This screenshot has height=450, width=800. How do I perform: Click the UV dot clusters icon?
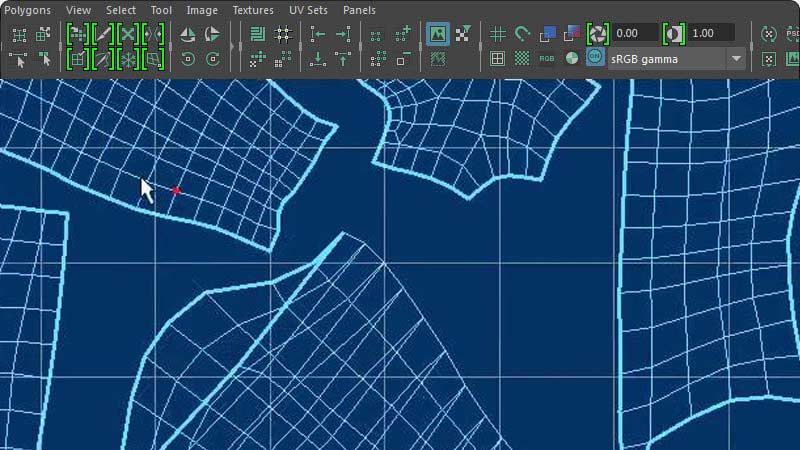point(283,59)
